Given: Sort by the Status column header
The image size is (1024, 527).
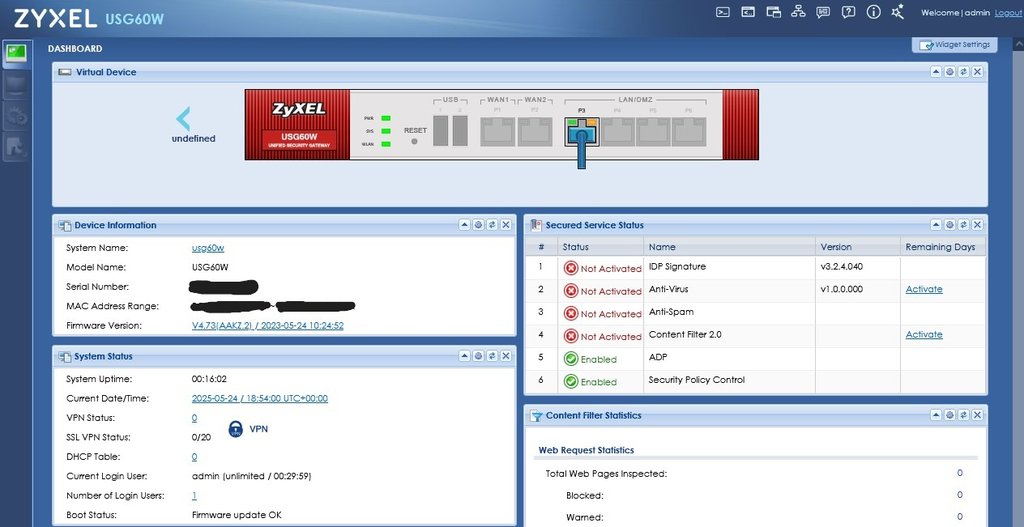Looking at the screenshot, I should (600, 247).
